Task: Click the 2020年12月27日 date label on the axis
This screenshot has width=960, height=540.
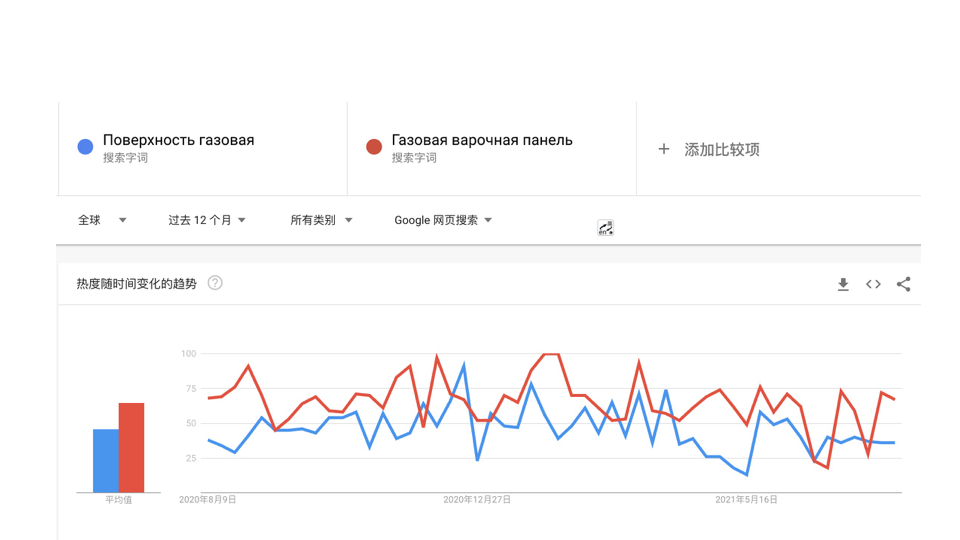Action: [x=477, y=500]
